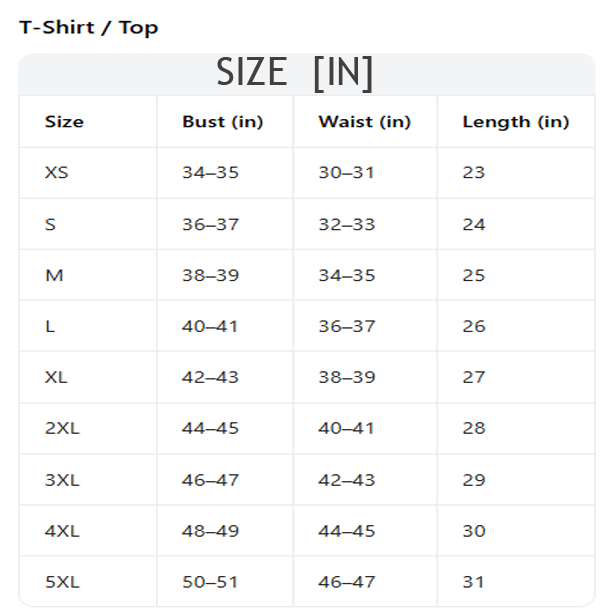Click bust value 48–49 for 4XL
Image resolution: width=608 pixels, height=608 pixels.
point(210,531)
